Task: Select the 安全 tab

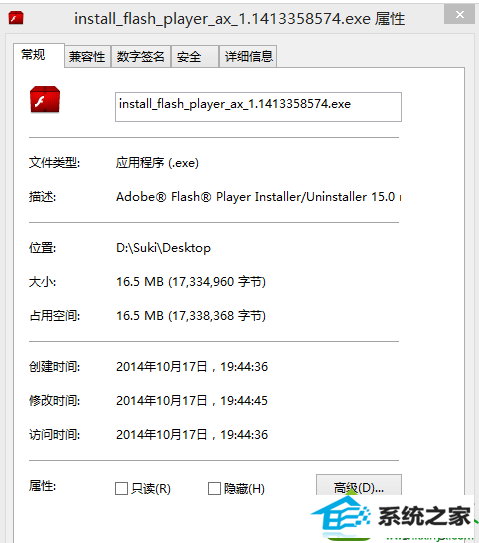Action: [195, 56]
